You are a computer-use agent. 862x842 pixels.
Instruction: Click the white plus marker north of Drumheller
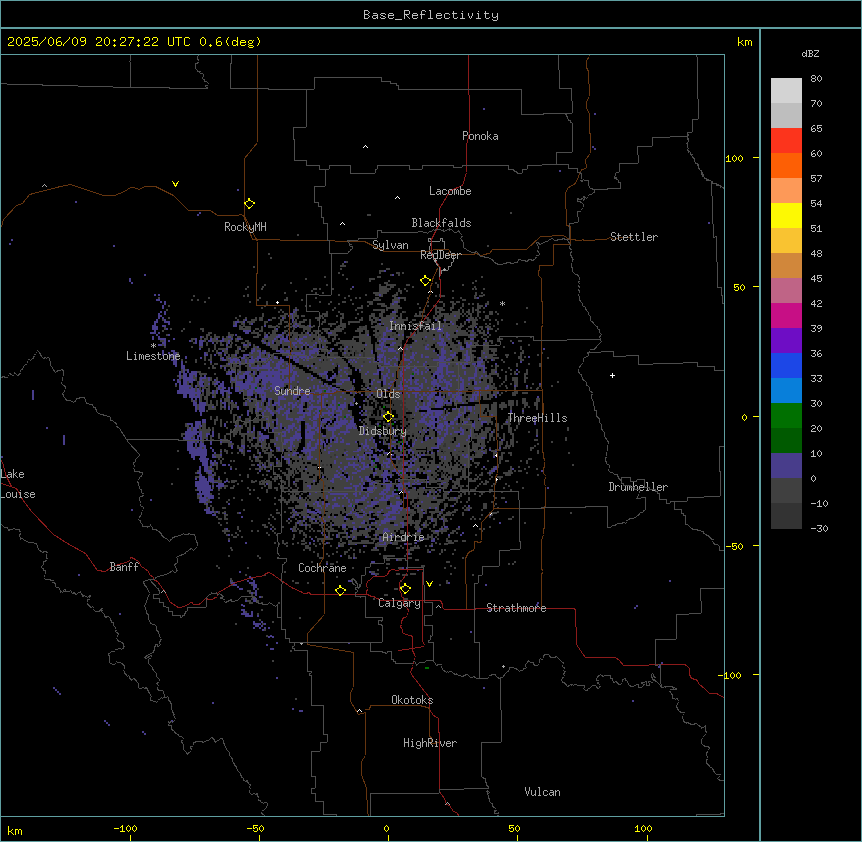612,375
